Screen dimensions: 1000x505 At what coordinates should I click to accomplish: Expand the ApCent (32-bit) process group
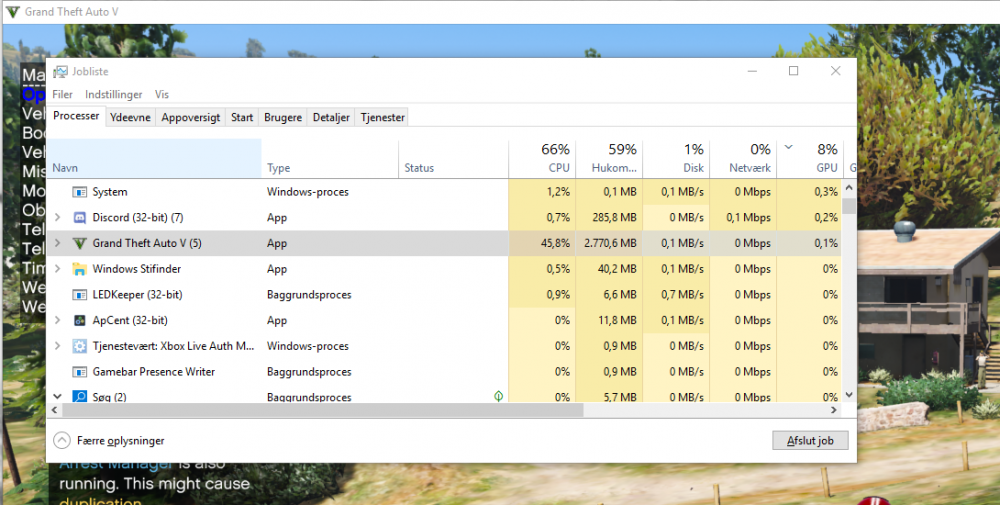pos(57,320)
